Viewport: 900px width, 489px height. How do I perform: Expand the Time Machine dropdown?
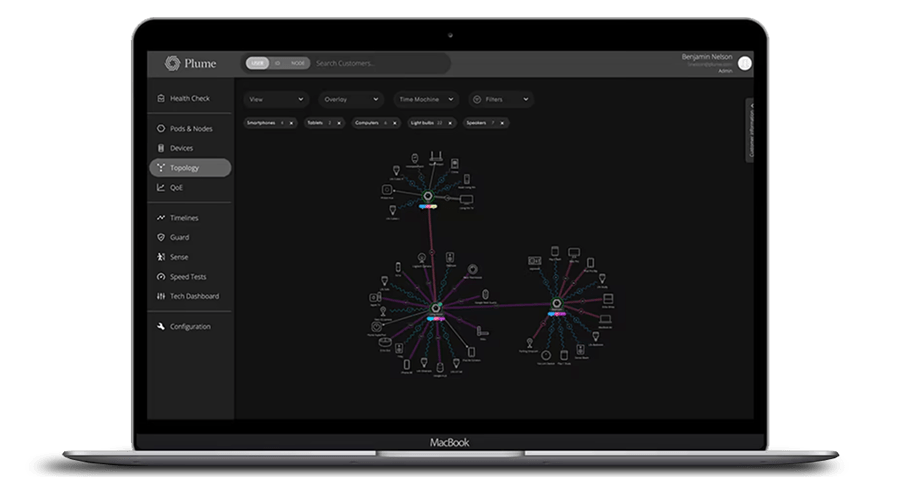click(x=425, y=100)
